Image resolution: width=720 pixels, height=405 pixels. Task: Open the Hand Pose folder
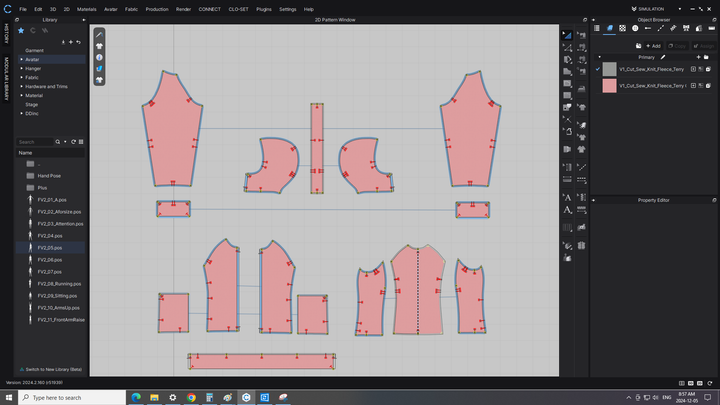click(x=51, y=176)
